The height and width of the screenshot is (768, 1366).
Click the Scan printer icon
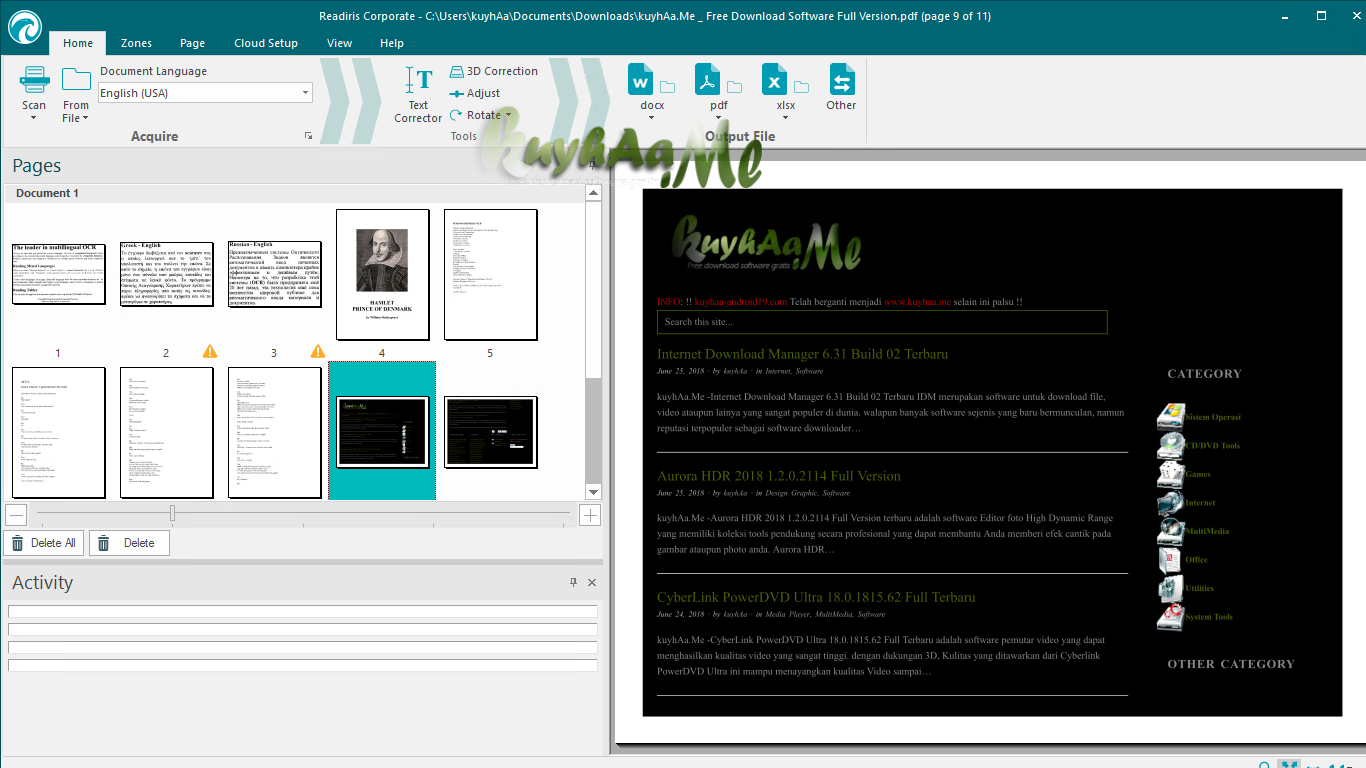pyautogui.click(x=34, y=80)
